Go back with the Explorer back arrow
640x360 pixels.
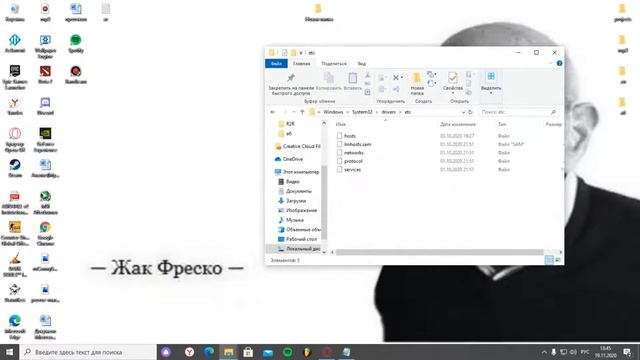click(273, 112)
